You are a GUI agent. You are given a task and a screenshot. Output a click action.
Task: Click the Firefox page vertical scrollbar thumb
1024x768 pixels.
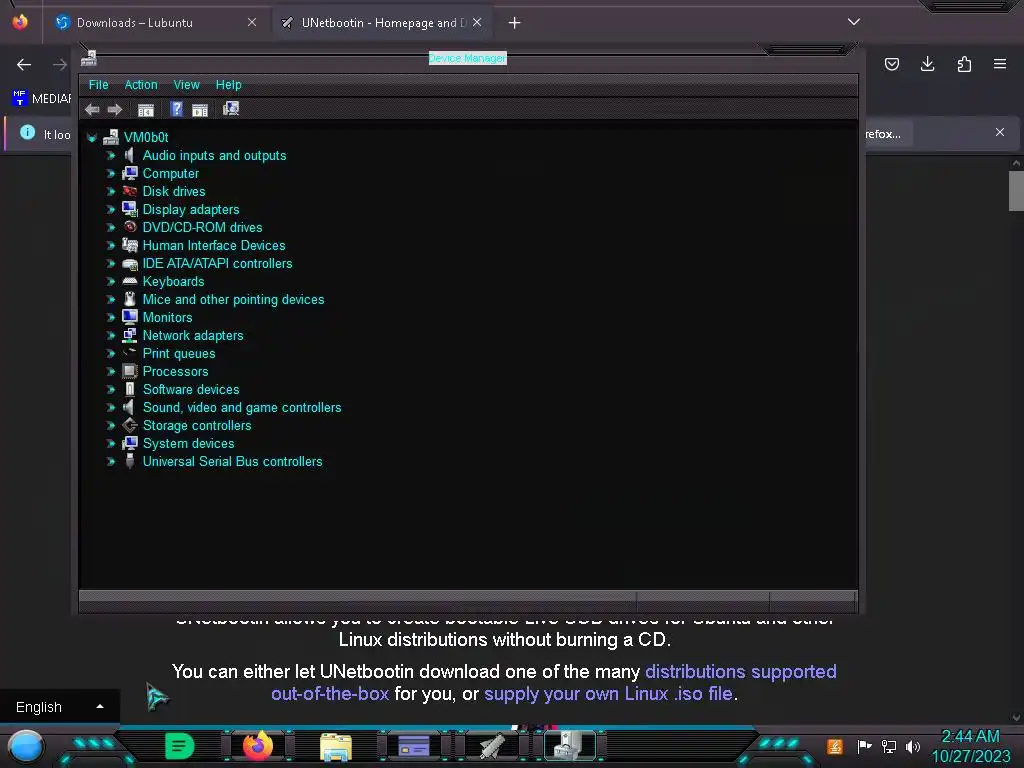coord(1016,190)
